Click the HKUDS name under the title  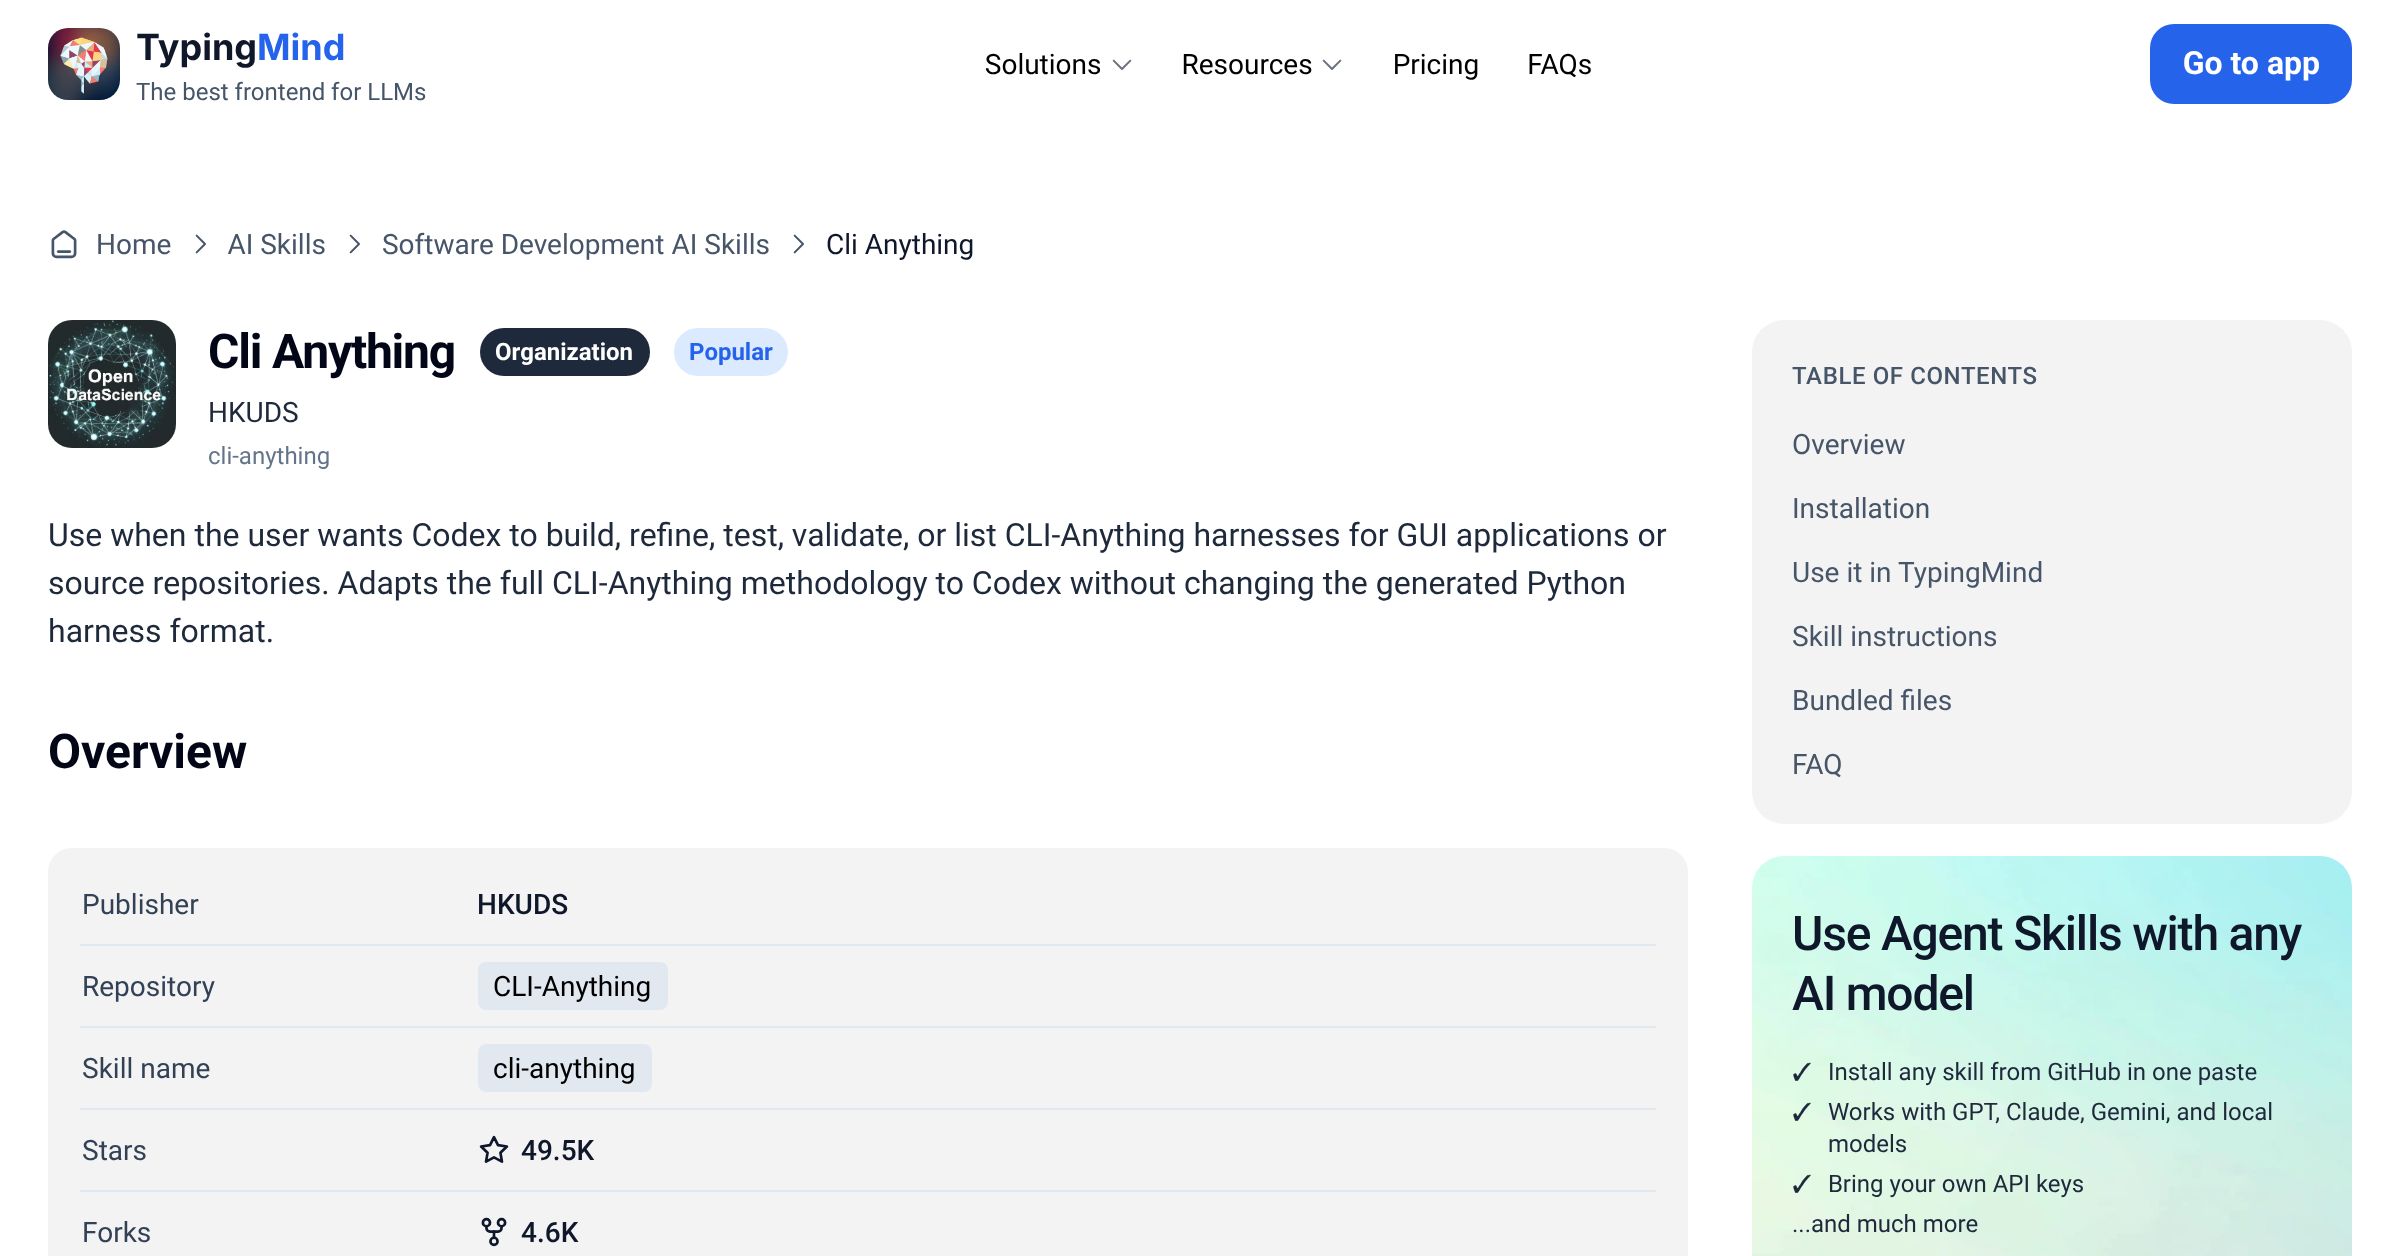pyautogui.click(x=253, y=412)
